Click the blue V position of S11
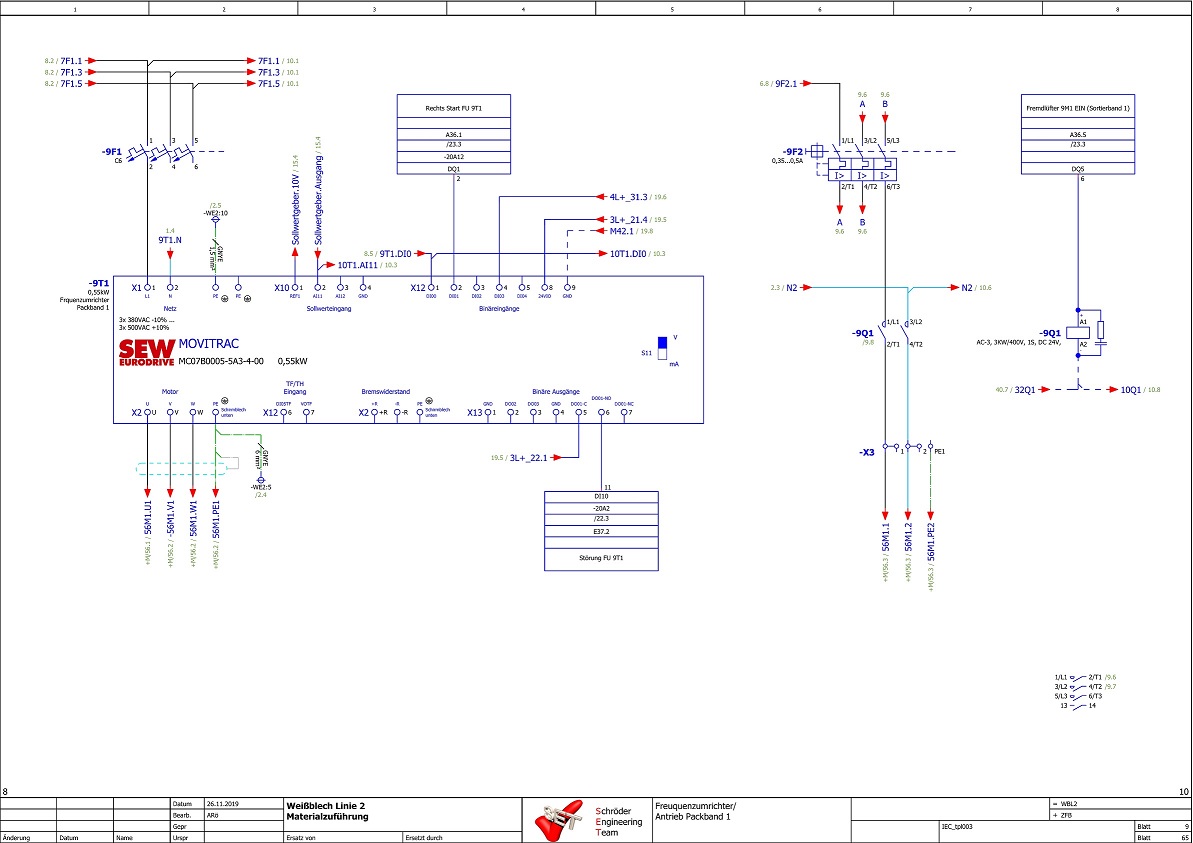Viewport: 1193px width, 843px height. pyautogui.click(x=661, y=342)
